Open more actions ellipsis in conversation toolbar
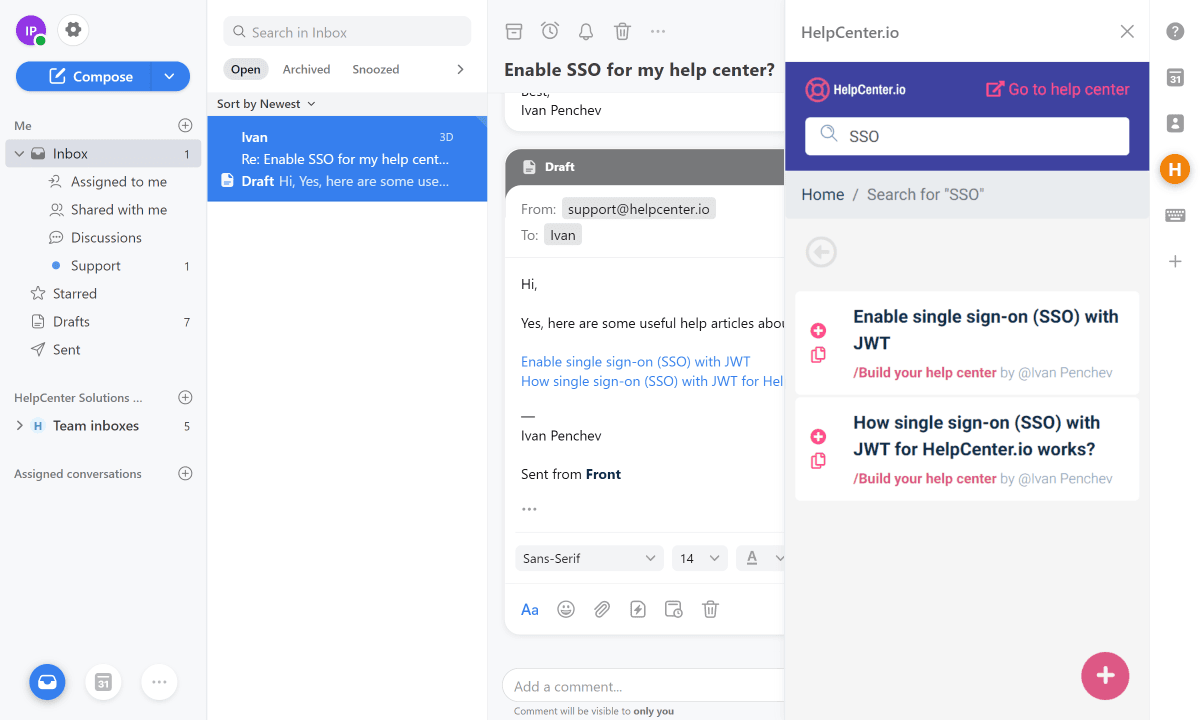Screen dimensions: 1200x720 [x=658, y=31]
